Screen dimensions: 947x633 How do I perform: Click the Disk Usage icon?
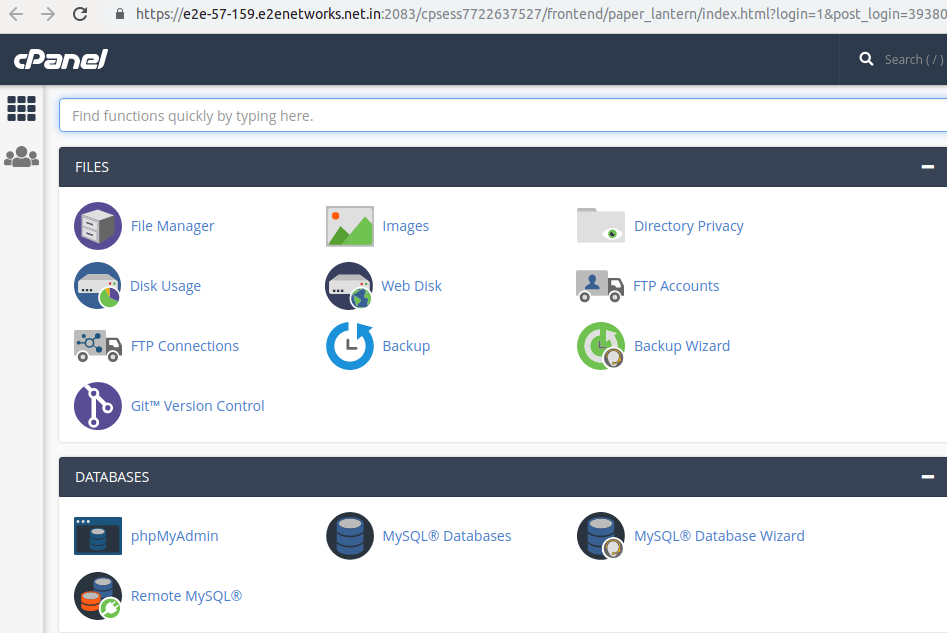pos(98,286)
